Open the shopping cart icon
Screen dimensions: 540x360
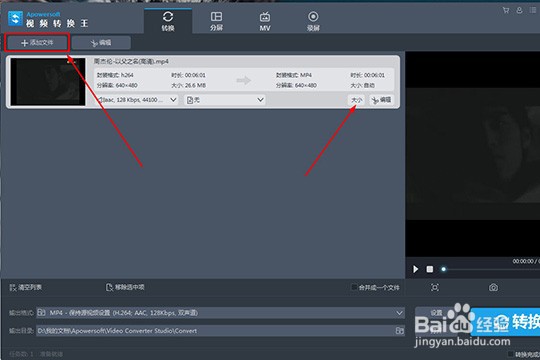(x=506, y=10)
